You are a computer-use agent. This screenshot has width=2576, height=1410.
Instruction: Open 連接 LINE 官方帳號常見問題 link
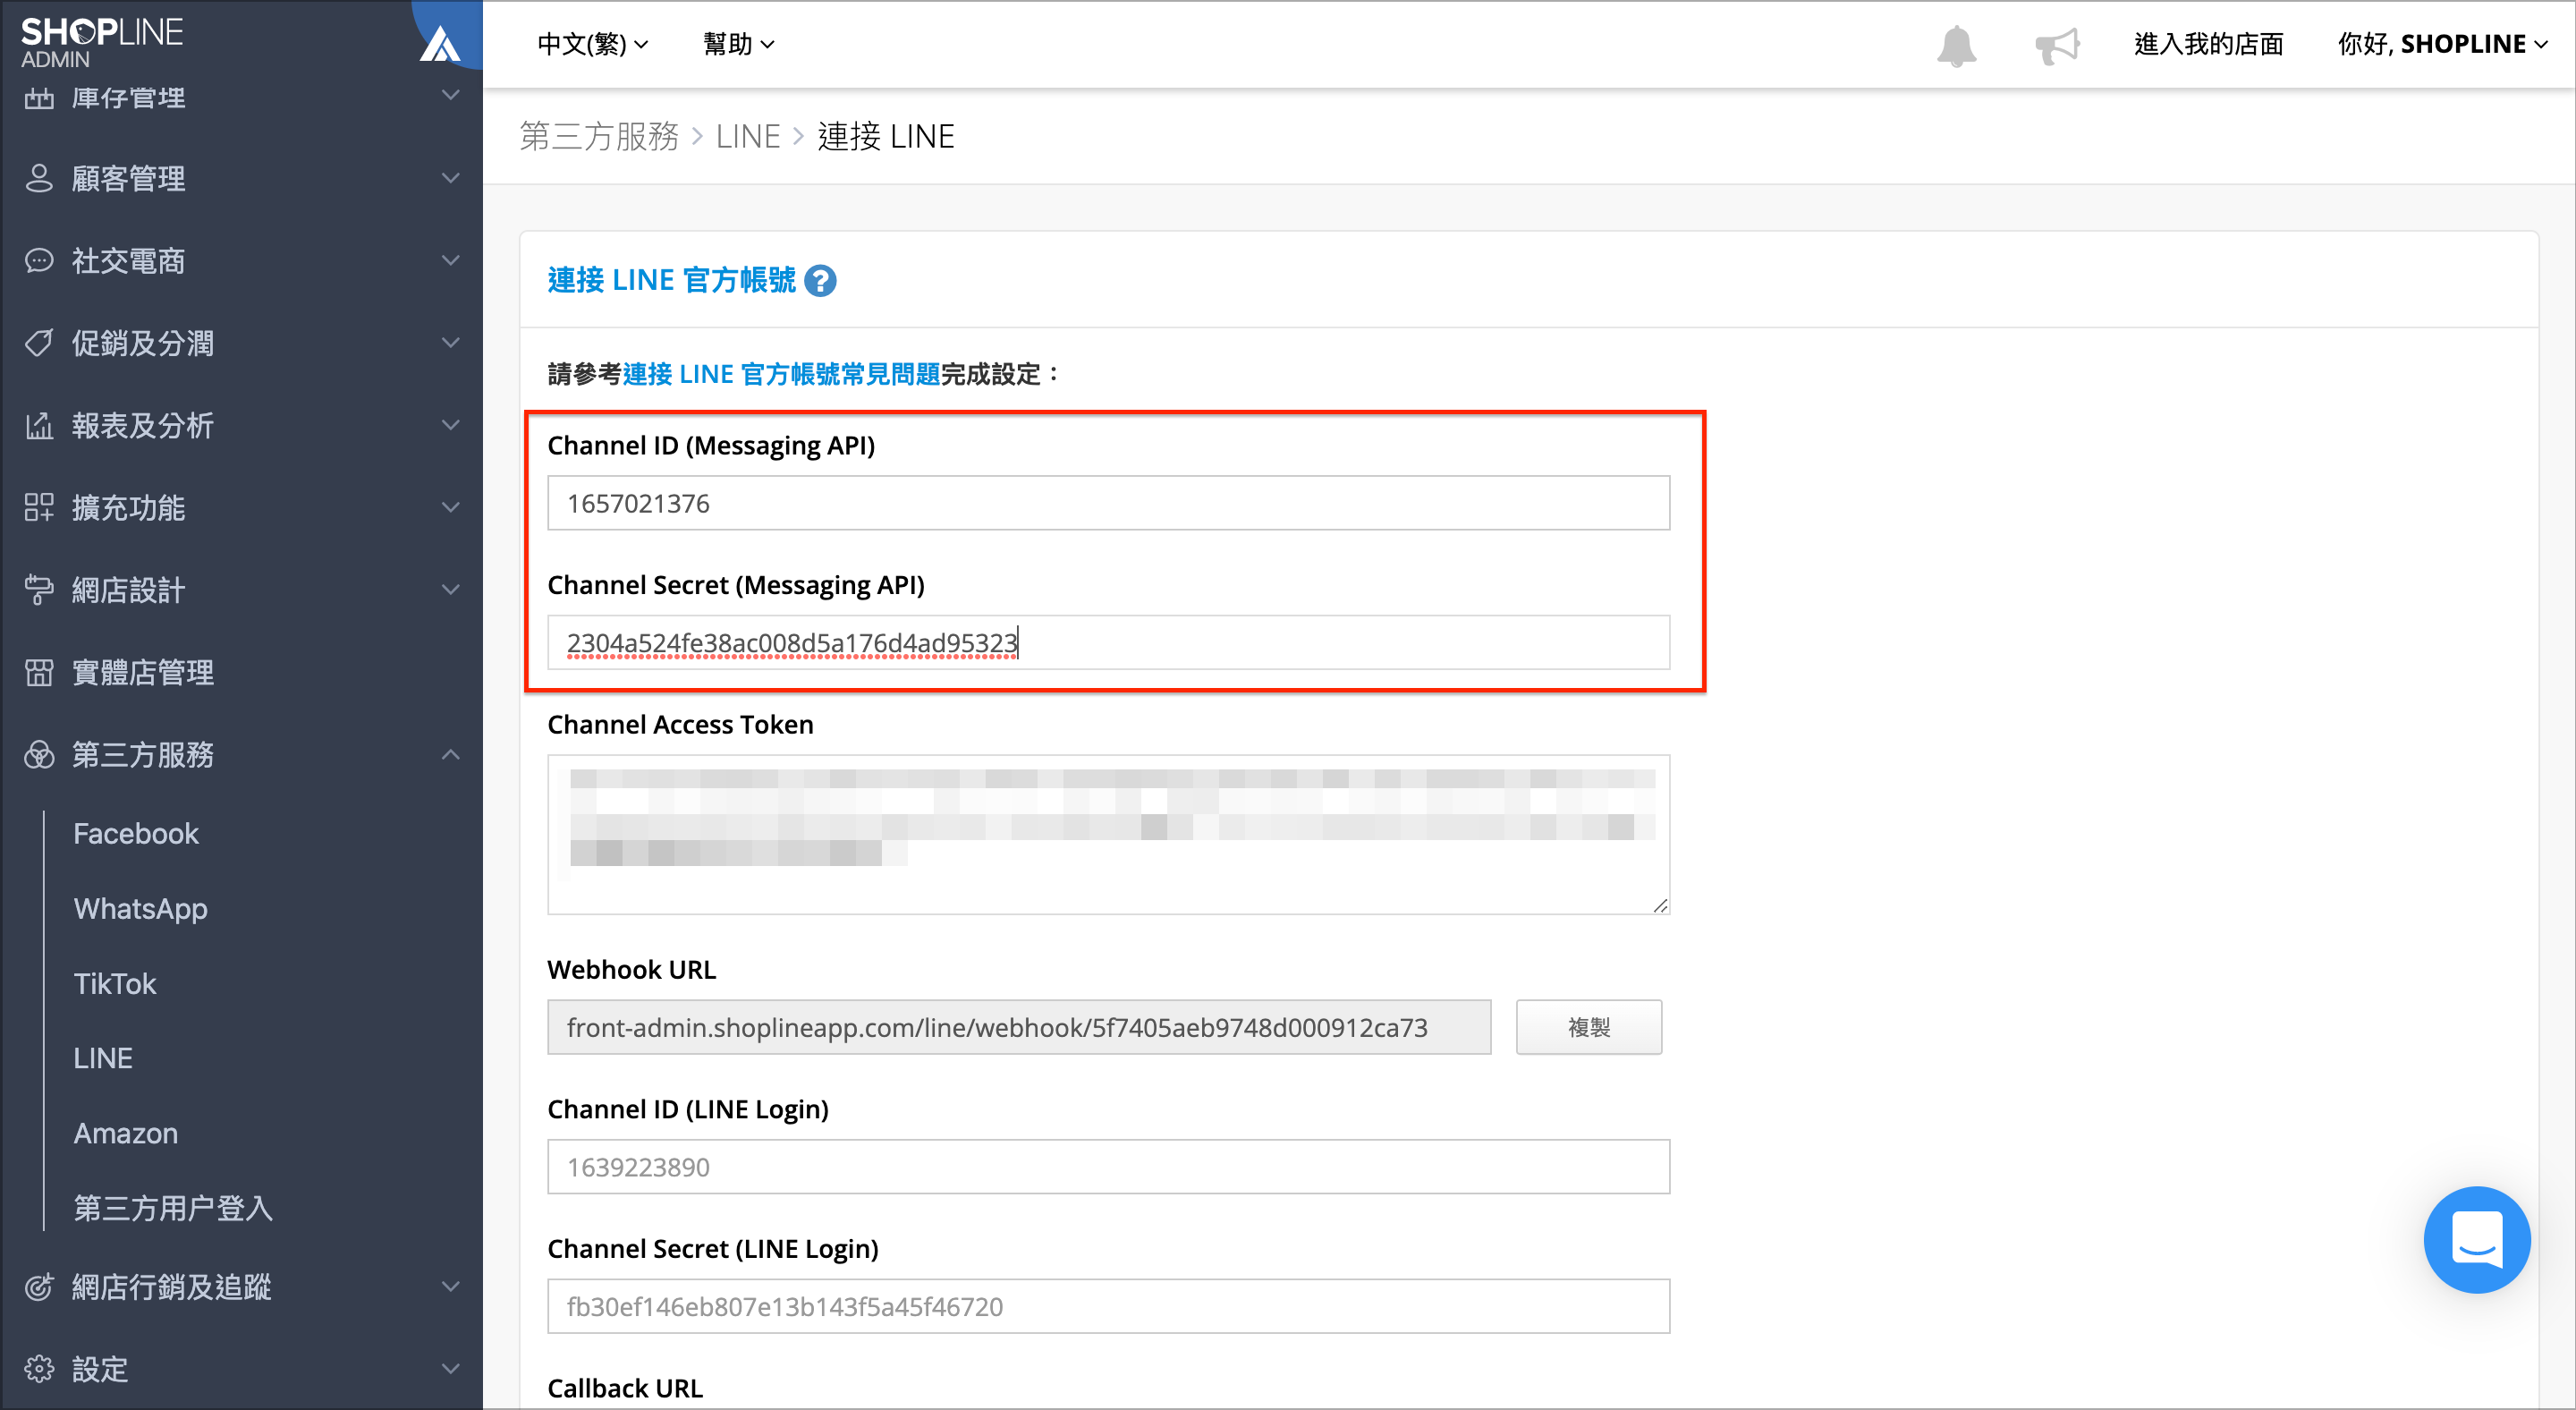[x=781, y=374]
